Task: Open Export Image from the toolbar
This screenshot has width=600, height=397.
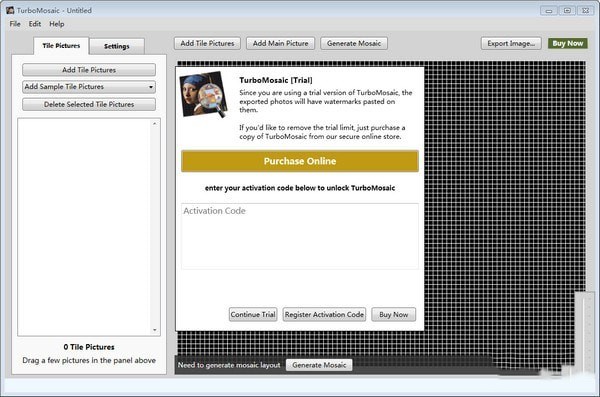Action: (x=511, y=43)
